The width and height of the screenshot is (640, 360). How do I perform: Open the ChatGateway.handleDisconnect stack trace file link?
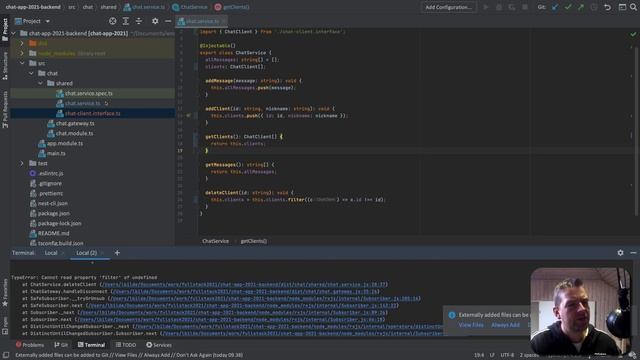pyautogui.click(x=245, y=291)
